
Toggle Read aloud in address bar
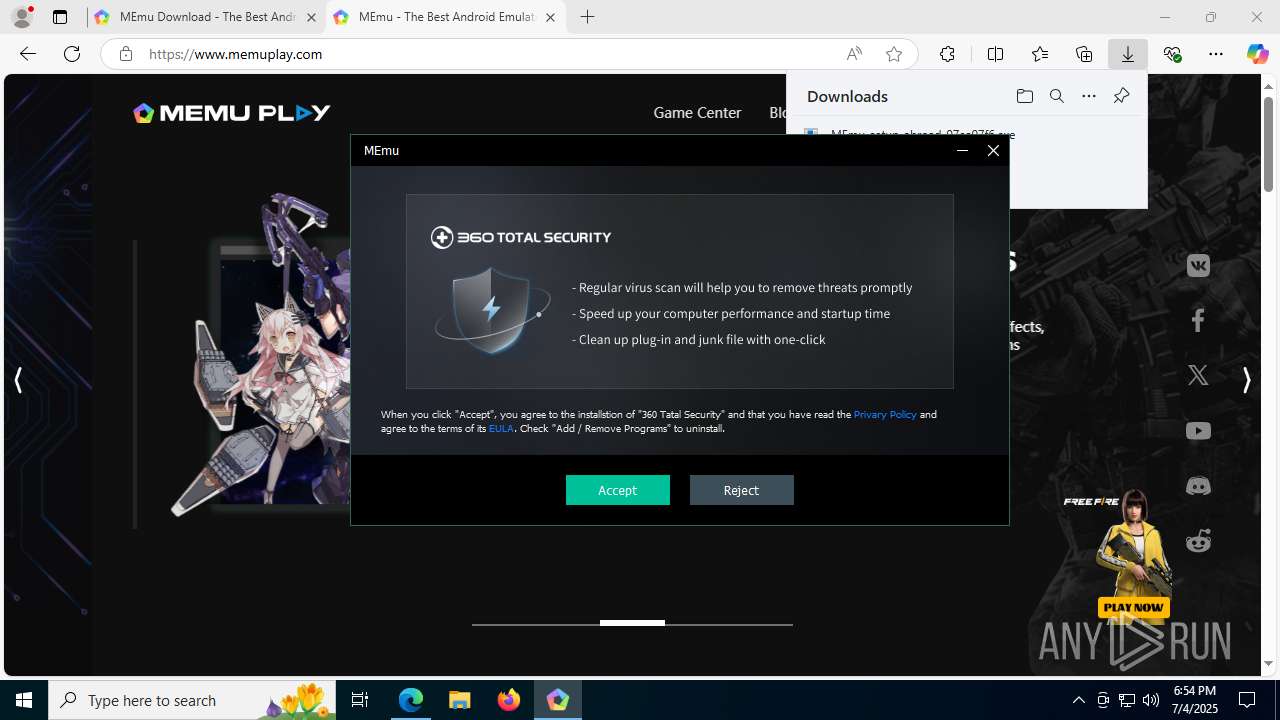(854, 54)
